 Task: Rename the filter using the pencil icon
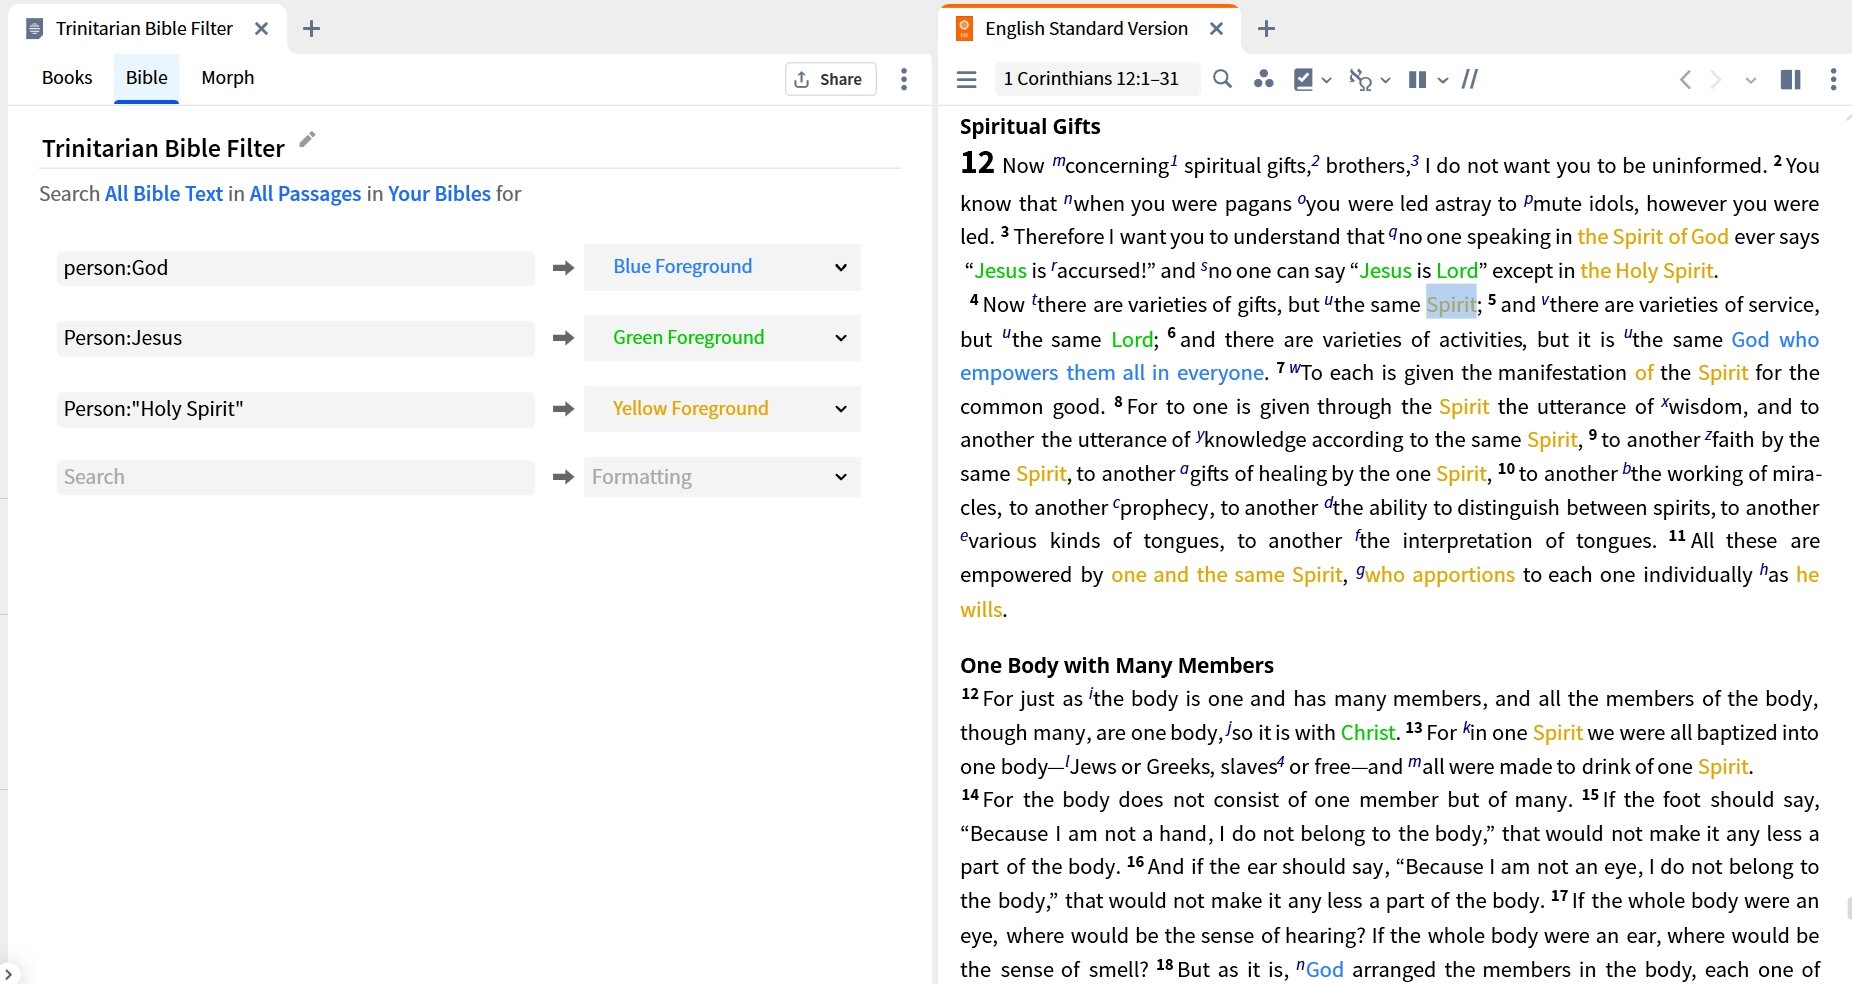(306, 140)
